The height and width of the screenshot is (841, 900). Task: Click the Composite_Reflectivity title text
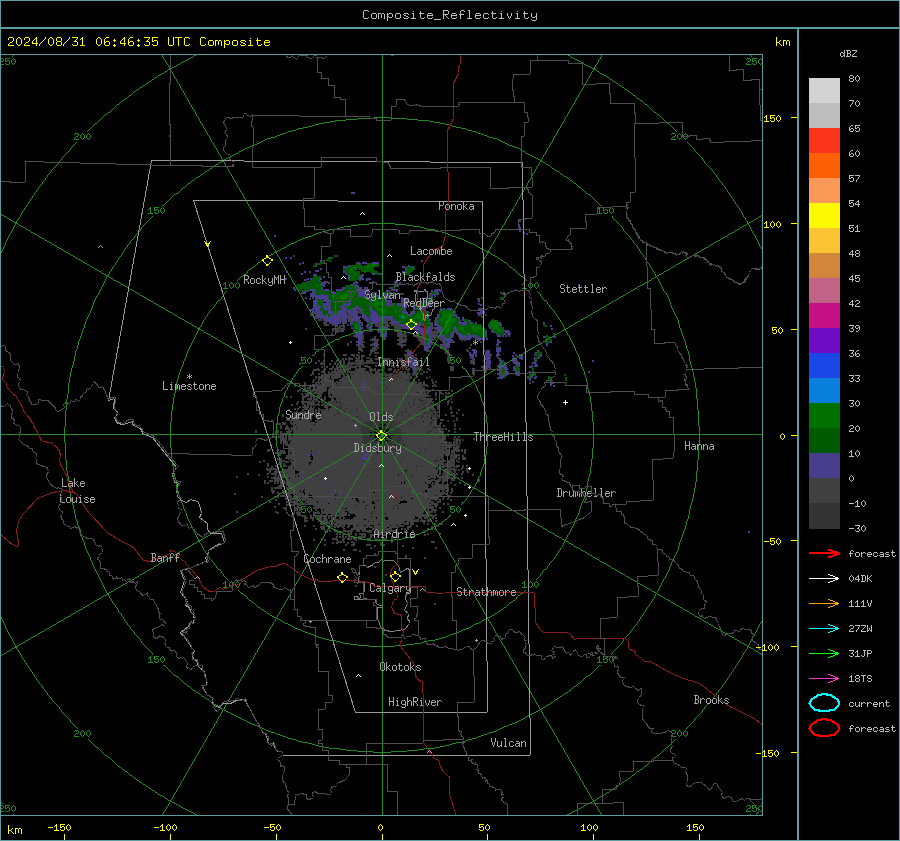click(x=450, y=15)
